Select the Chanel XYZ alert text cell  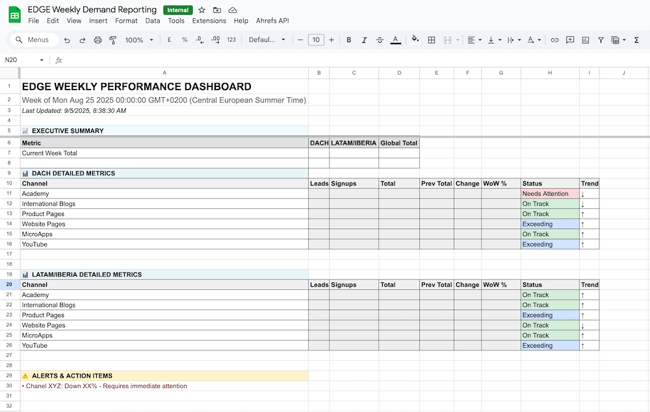click(164, 386)
